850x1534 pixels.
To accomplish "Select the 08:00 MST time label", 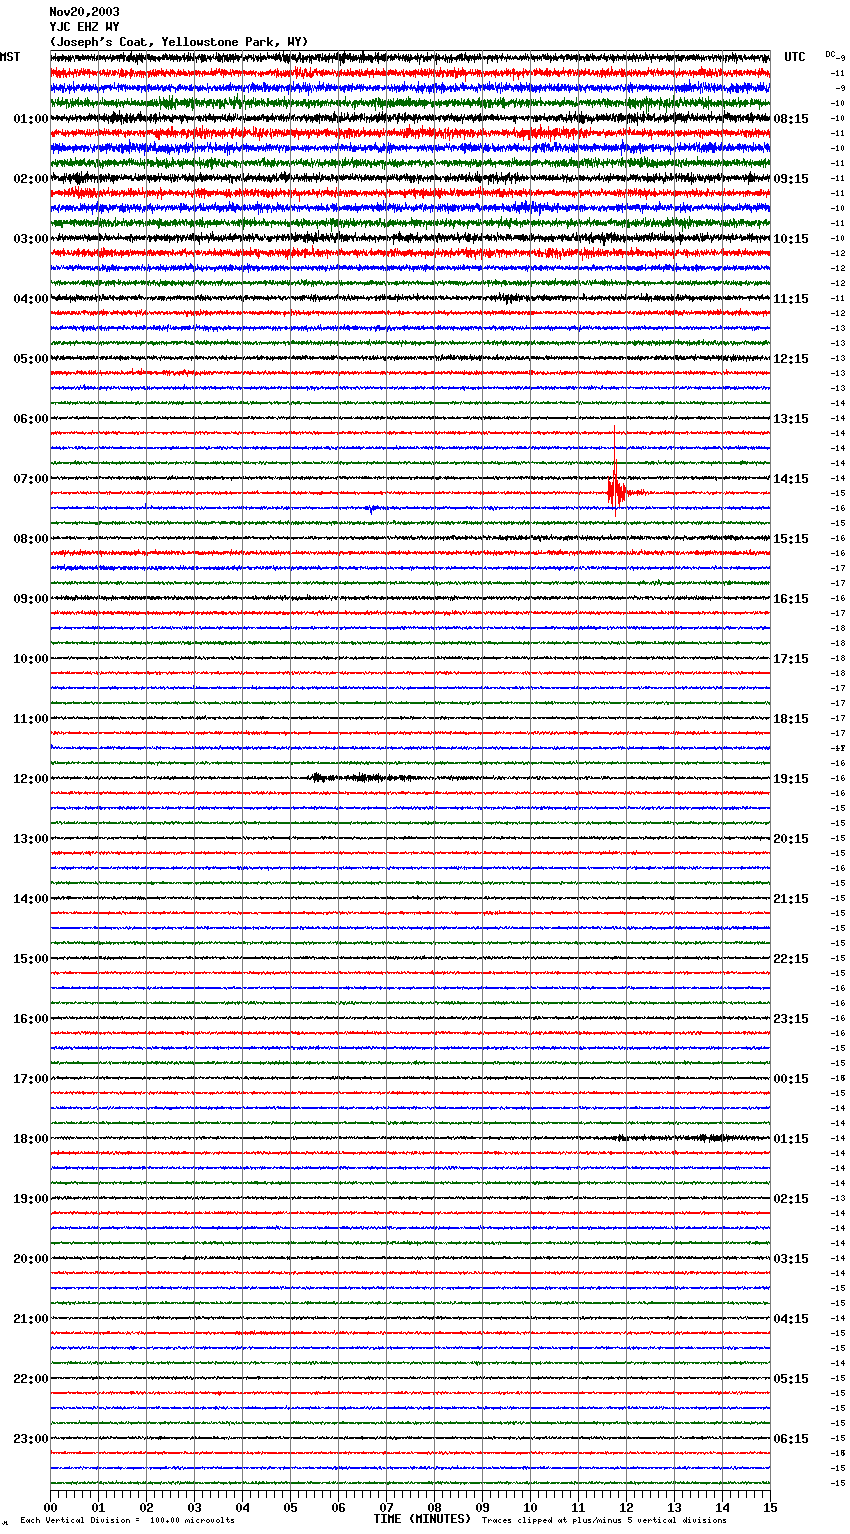I will pyautogui.click(x=31, y=539).
